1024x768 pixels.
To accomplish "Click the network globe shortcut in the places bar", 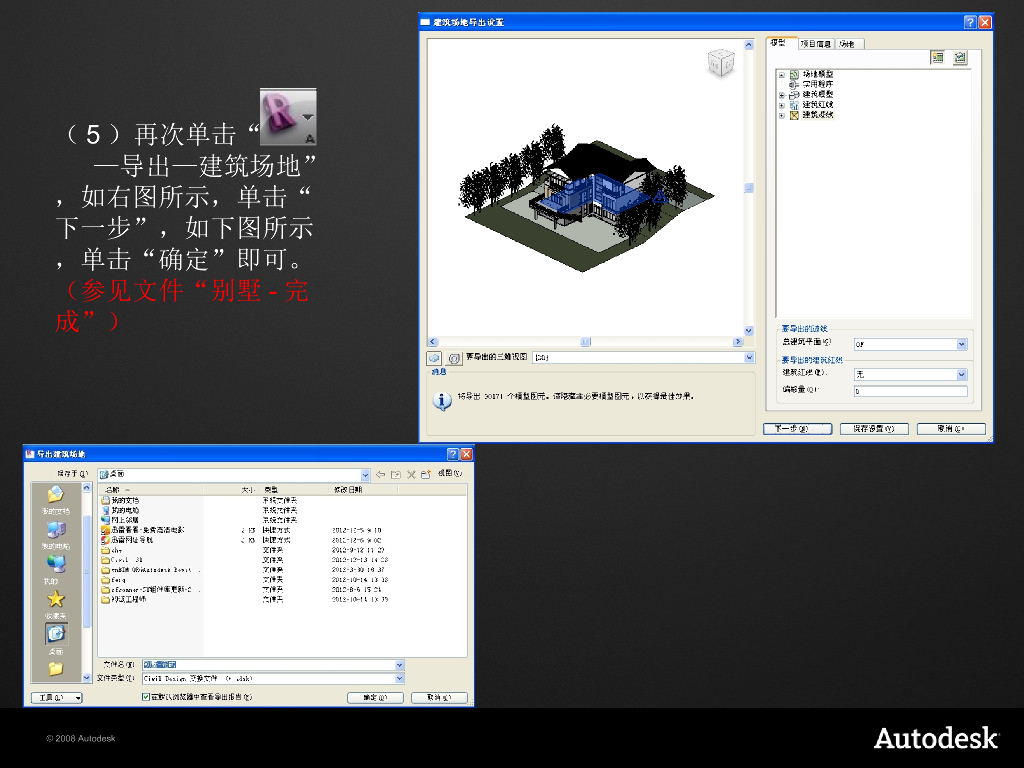I will click(x=56, y=569).
